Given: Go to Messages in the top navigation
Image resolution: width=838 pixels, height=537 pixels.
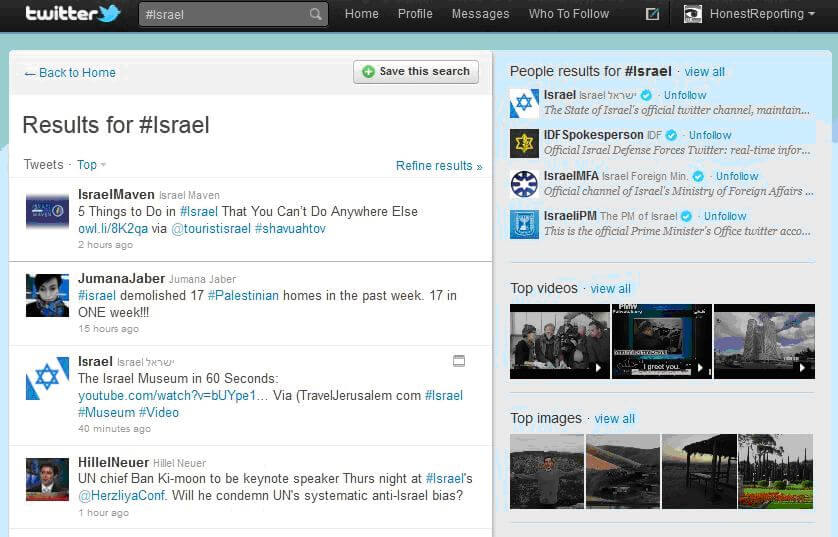Looking at the screenshot, I should (x=480, y=14).
